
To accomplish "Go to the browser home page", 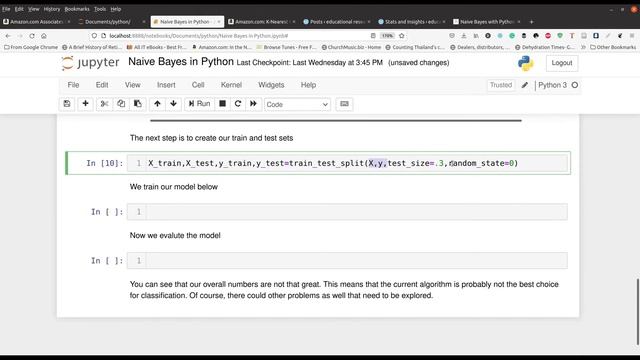I will click(x=44, y=36).
